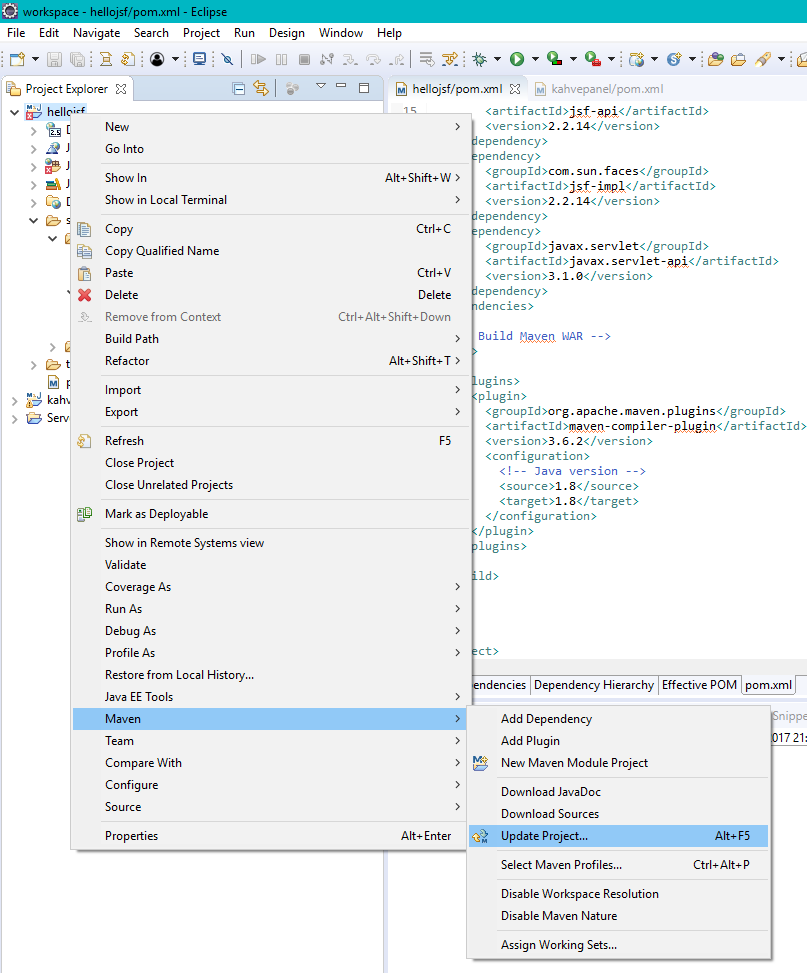Click the com.sun.faces groupId text
807x973 pixels.
(593, 171)
